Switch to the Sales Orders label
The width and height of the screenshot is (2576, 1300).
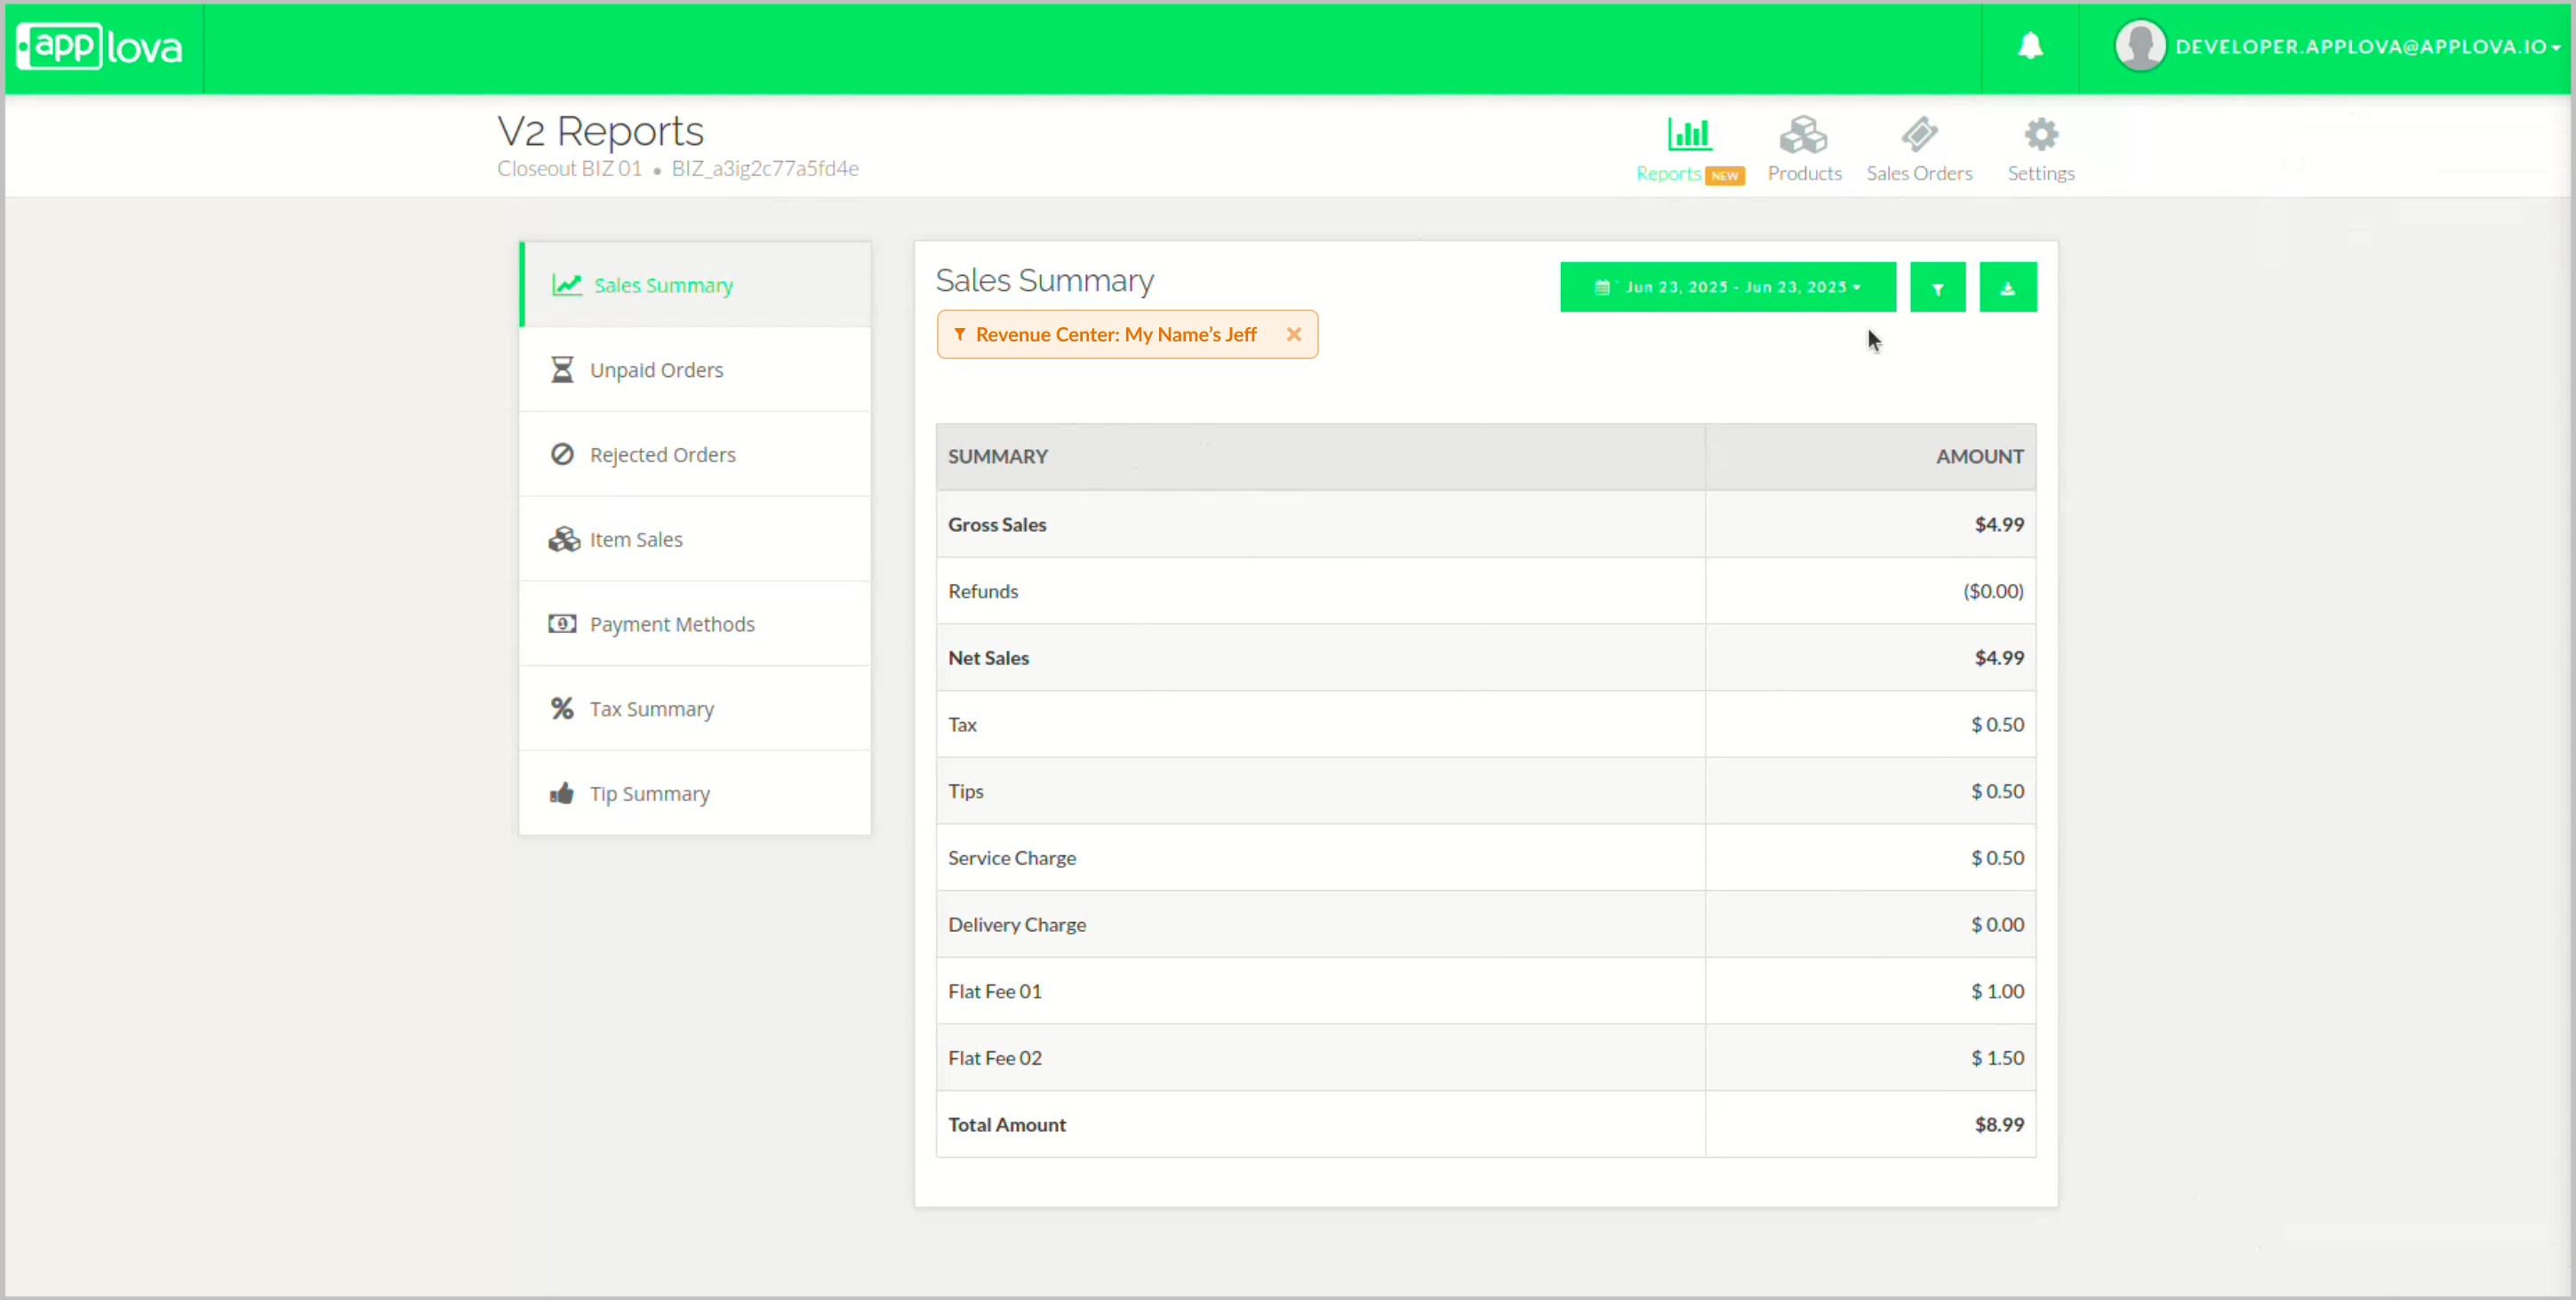point(1919,174)
